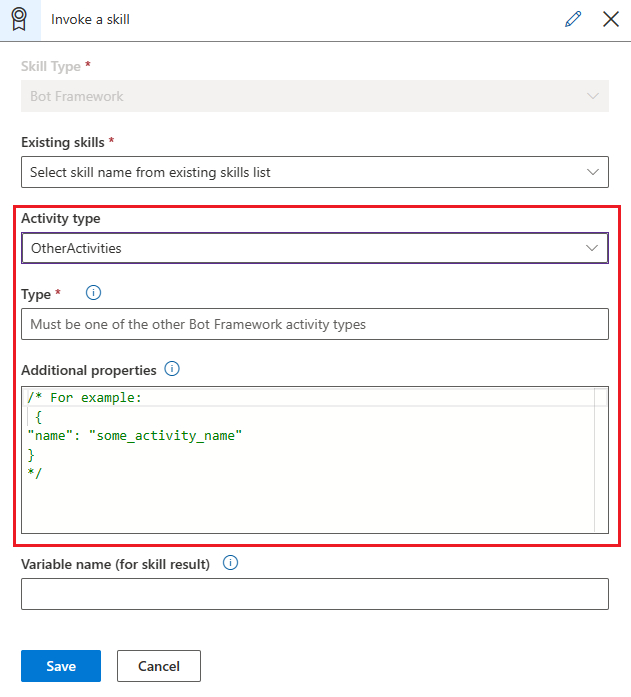Click the "Invoke a skill" title text
This screenshot has width=631, height=697.
(x=91, y=19)
